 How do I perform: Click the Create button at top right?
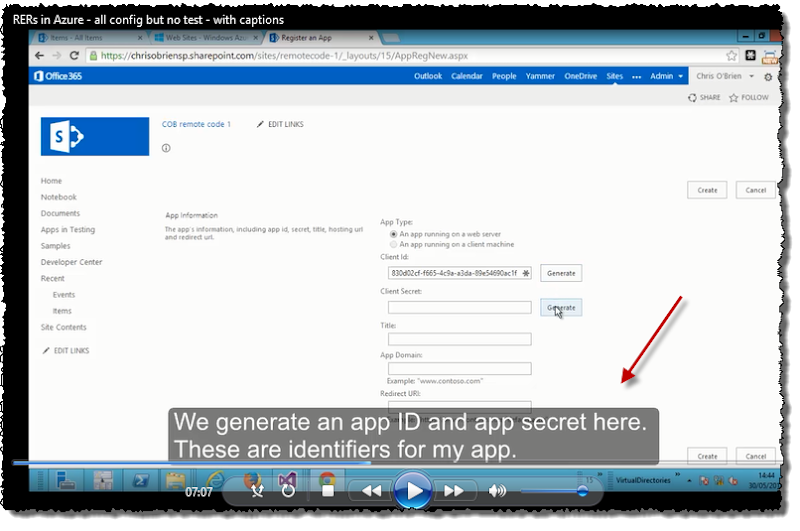[x=707, y=190]
